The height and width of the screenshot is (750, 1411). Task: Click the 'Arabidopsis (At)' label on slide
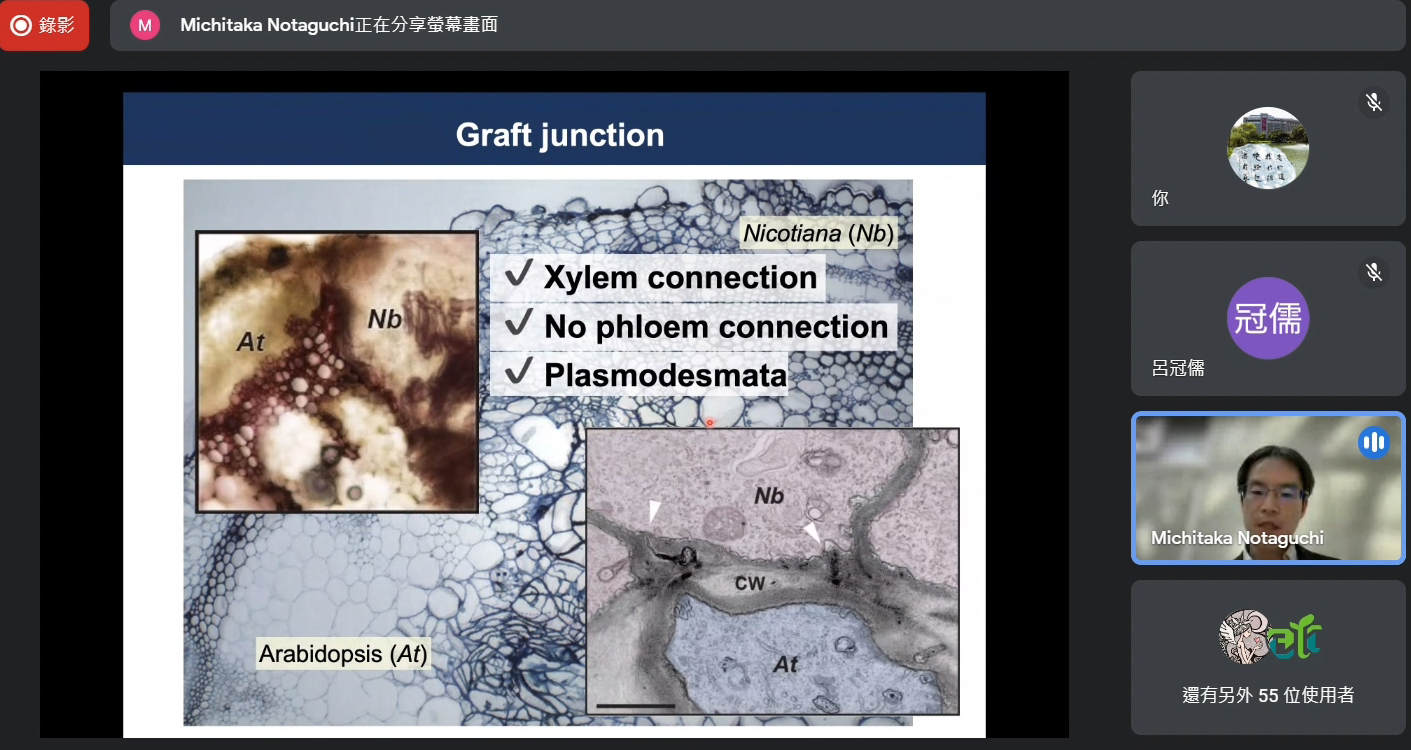(x=343, y=654)
